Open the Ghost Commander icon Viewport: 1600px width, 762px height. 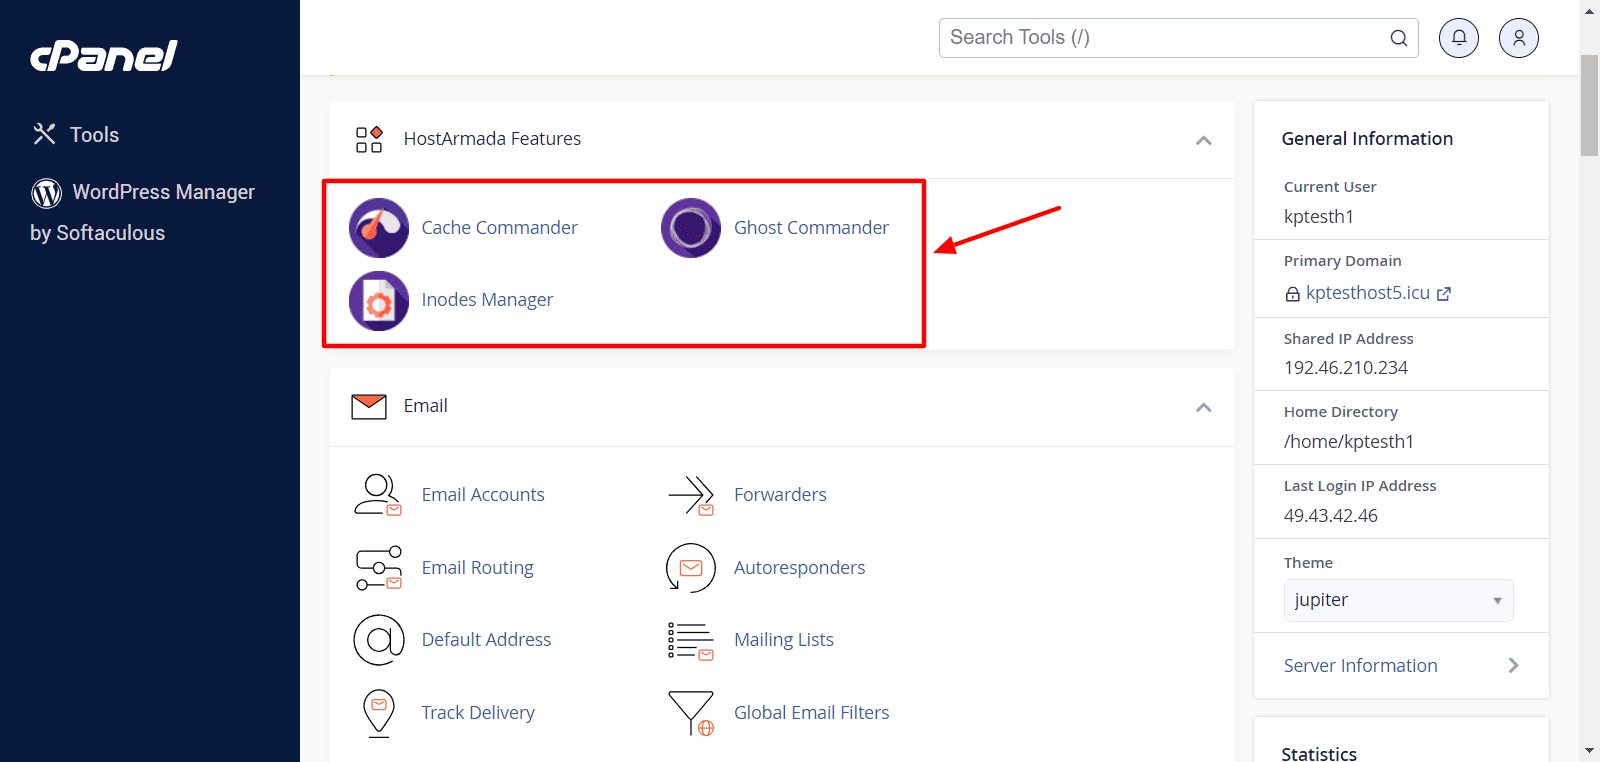pos(690,228)
